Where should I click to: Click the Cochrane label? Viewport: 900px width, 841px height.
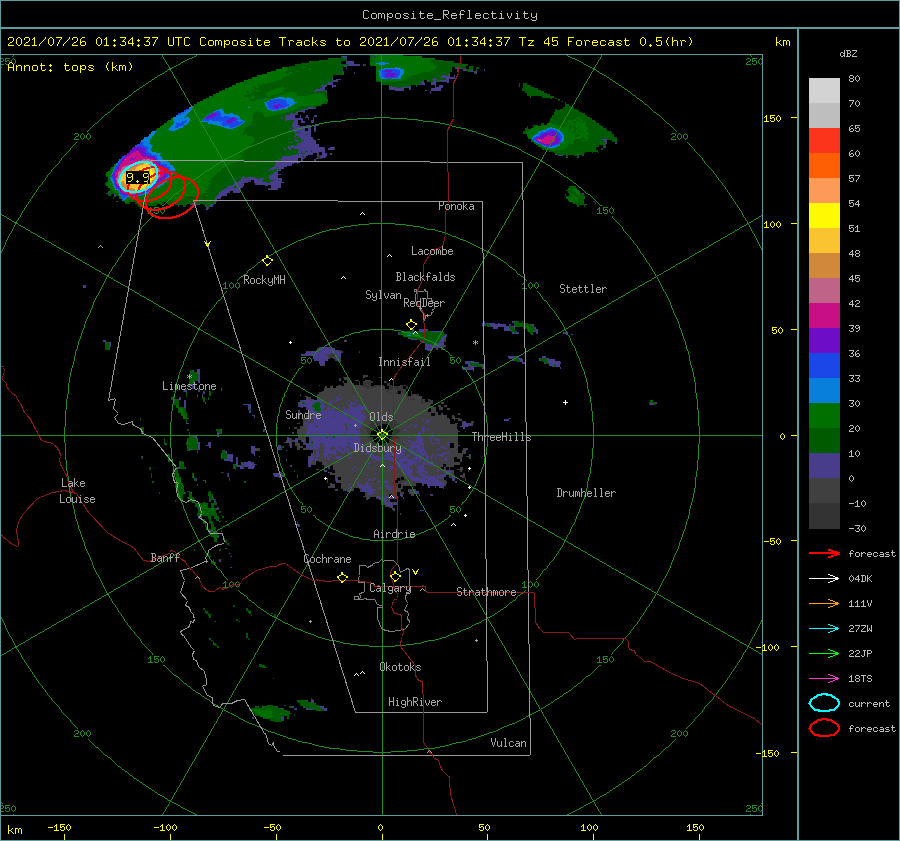coord(327,559)
